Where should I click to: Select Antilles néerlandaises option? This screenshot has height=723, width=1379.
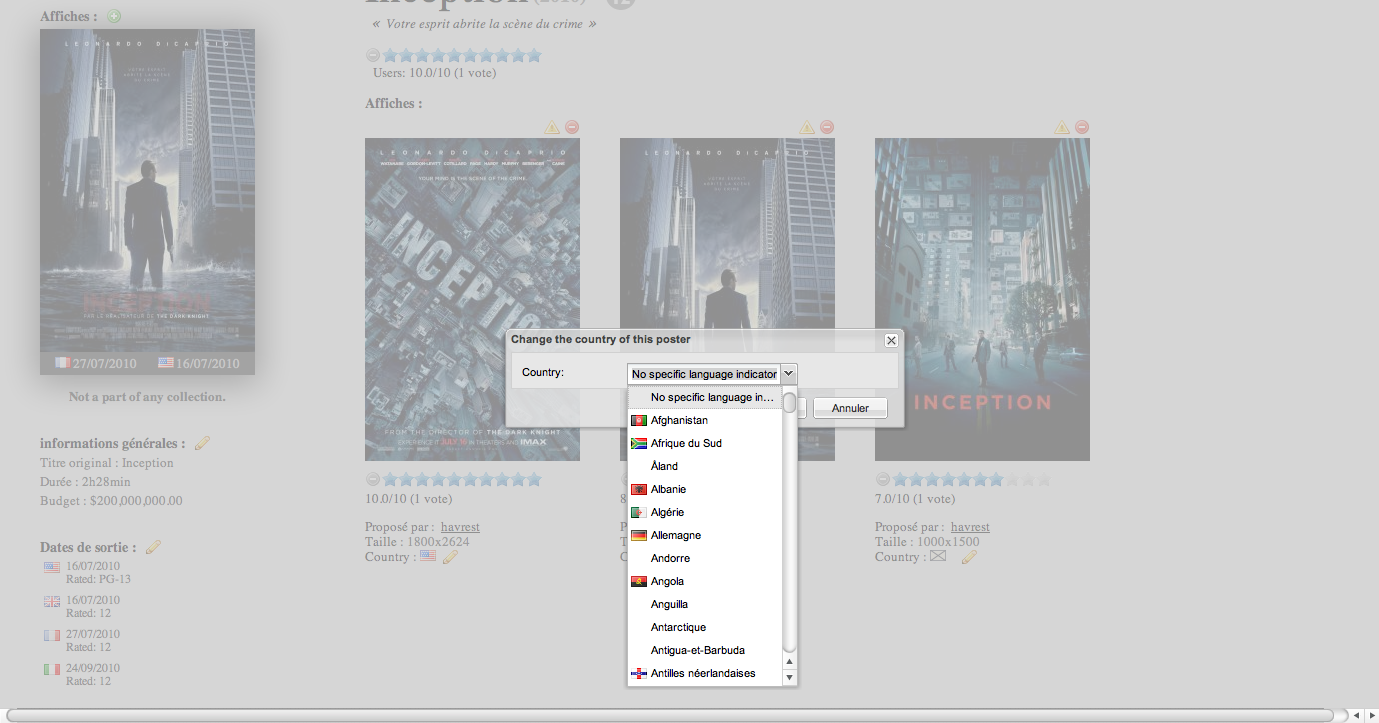704,673
